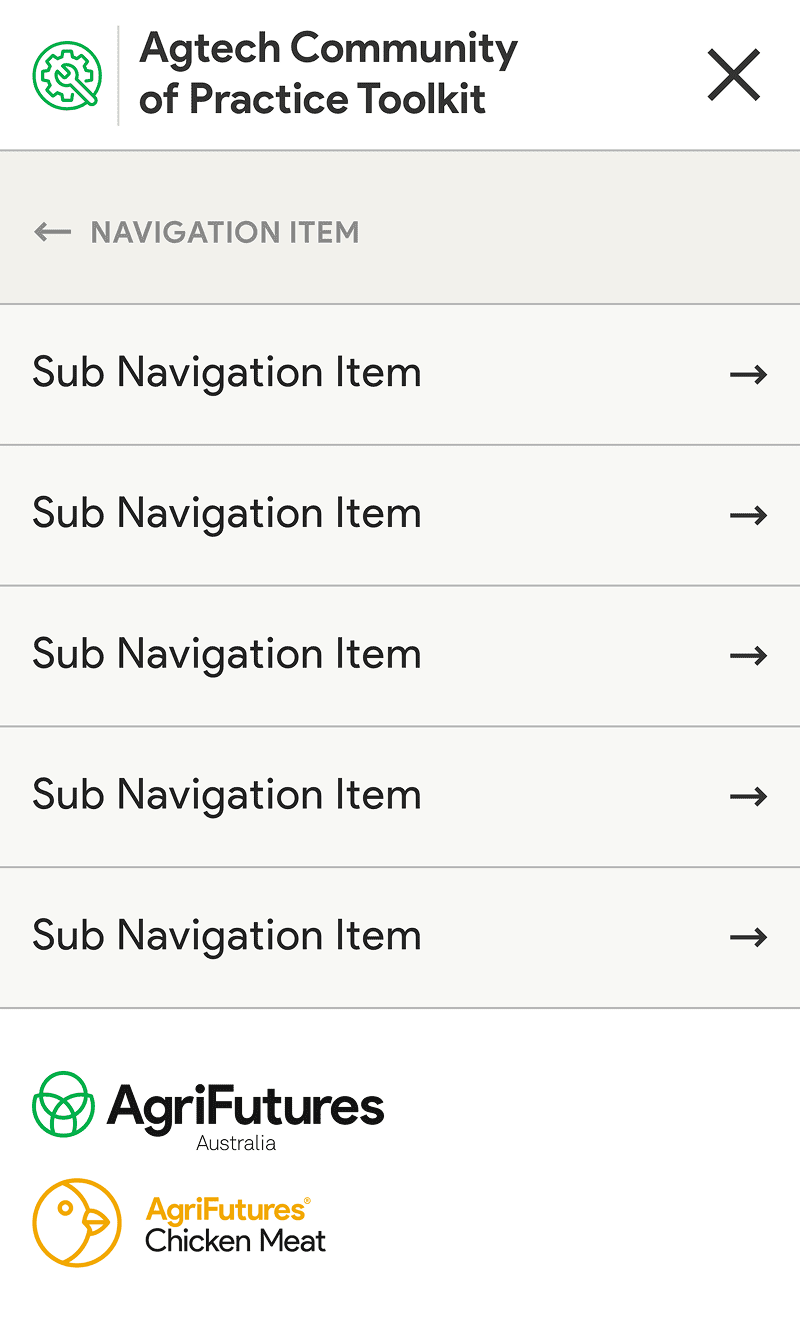Click the orange chicken circle icon
Screen dimensions: 800x1344
point(77,1222)
